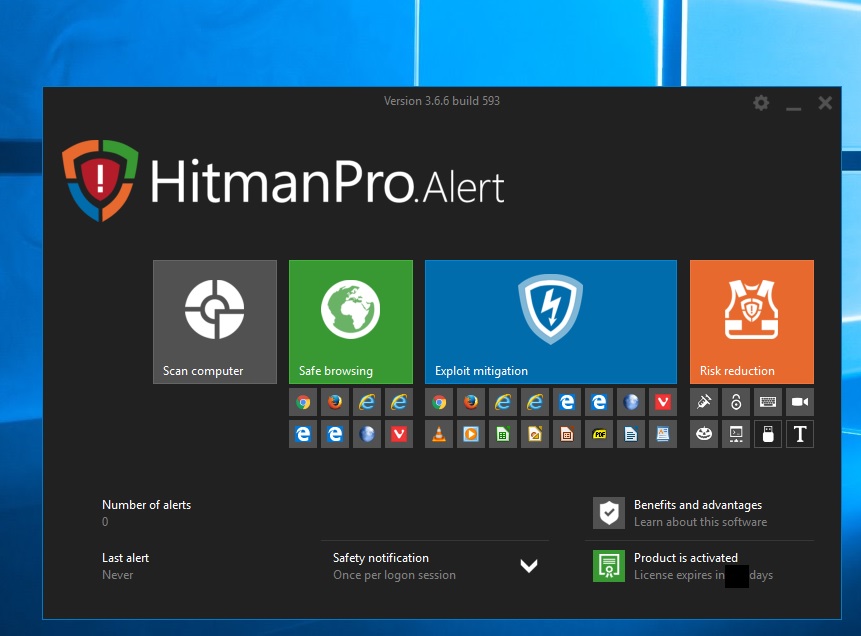Image resolution: width=861 pixels, height=636 pixels.
Task: Click the red Vivaldi icon under Safe browsing
Action: tap(399, 434)
